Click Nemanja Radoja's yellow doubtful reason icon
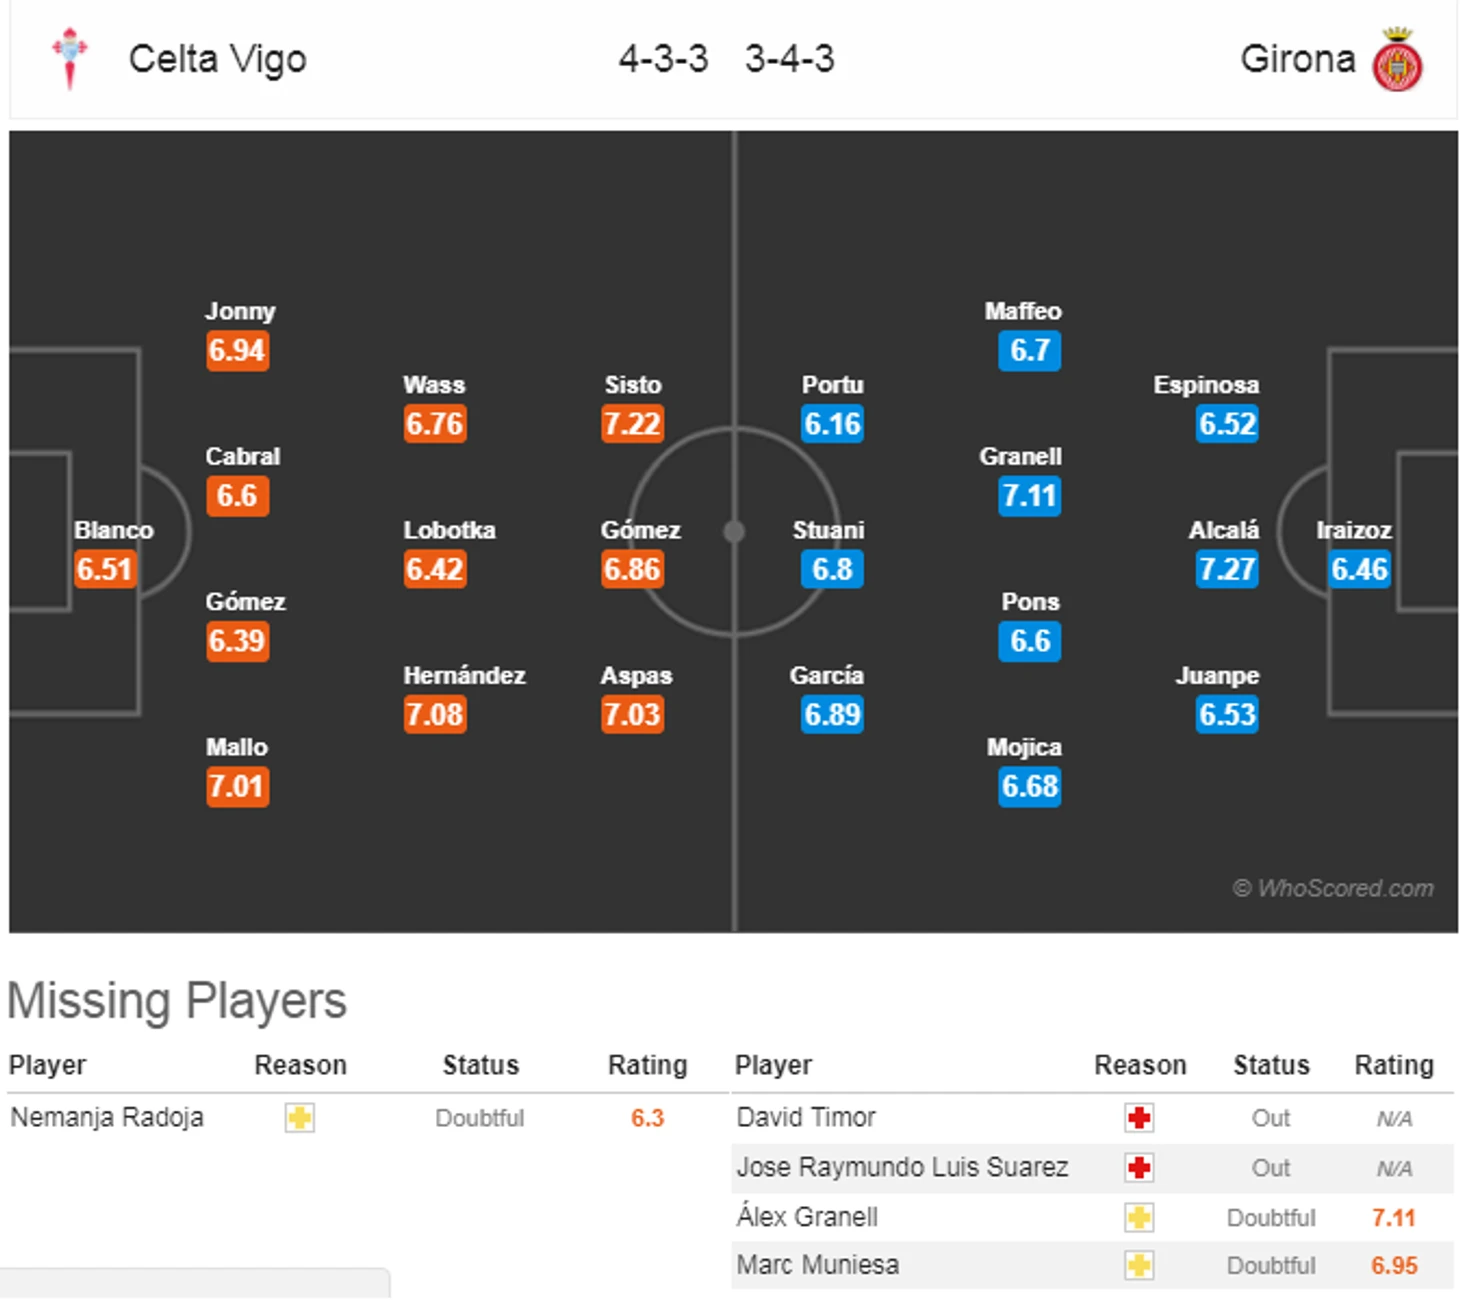Image resolution: width=1460 pixels, height=1302 pixels. coord(299,1117)
